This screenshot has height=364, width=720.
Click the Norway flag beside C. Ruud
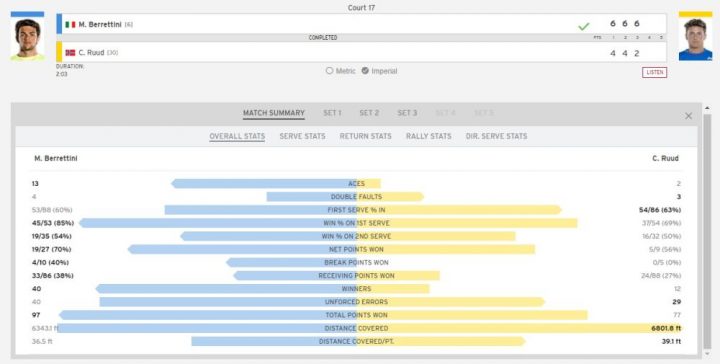[70, 53]
